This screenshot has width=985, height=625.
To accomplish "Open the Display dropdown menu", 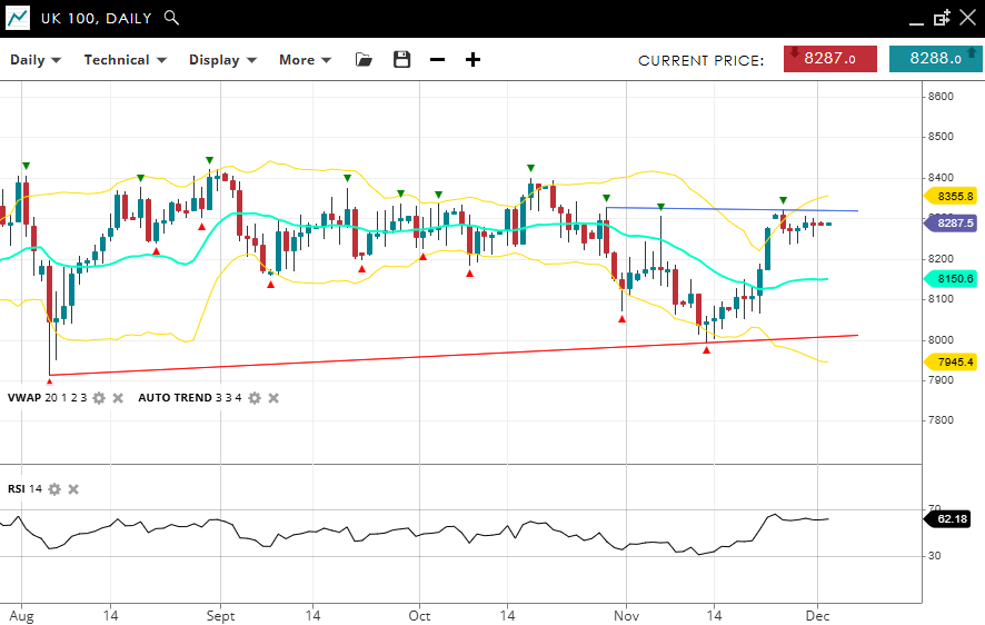I will [x=223, y=60].
